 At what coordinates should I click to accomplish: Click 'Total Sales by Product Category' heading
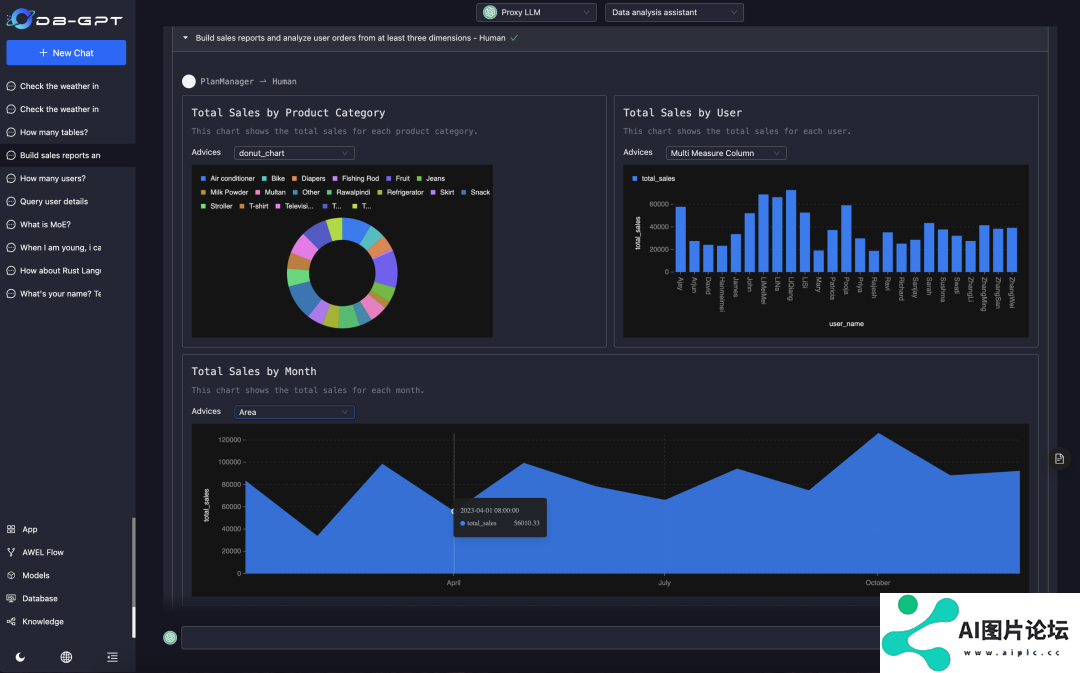288,113
